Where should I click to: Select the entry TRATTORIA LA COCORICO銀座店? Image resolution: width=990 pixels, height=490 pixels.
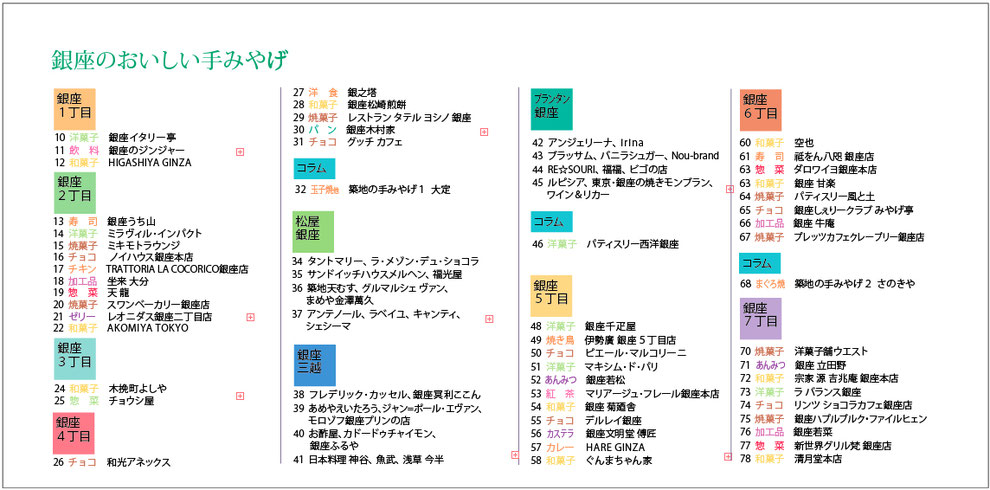tap(177, 269)
